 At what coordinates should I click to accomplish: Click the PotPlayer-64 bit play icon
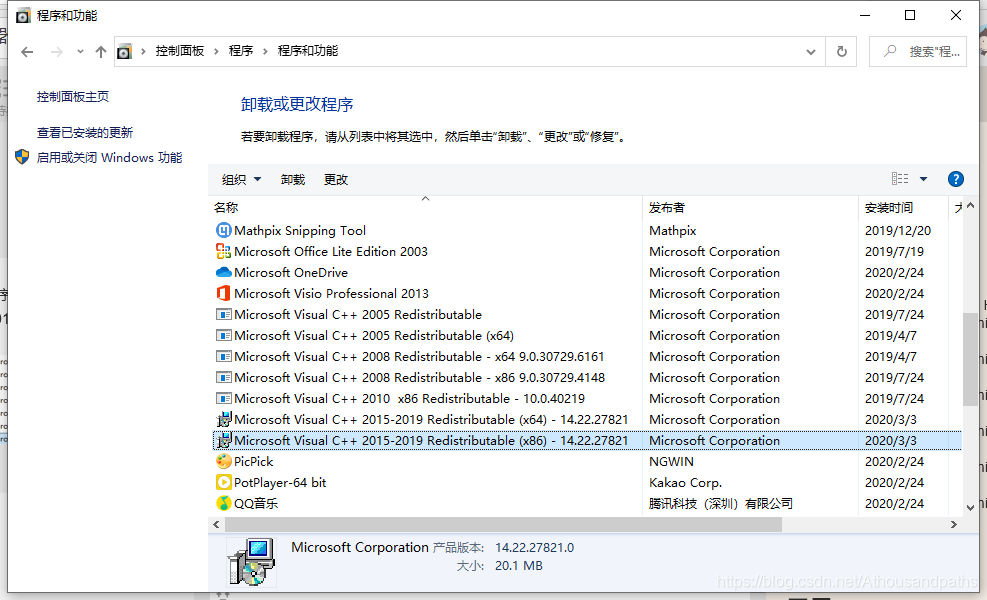(223, 482)
